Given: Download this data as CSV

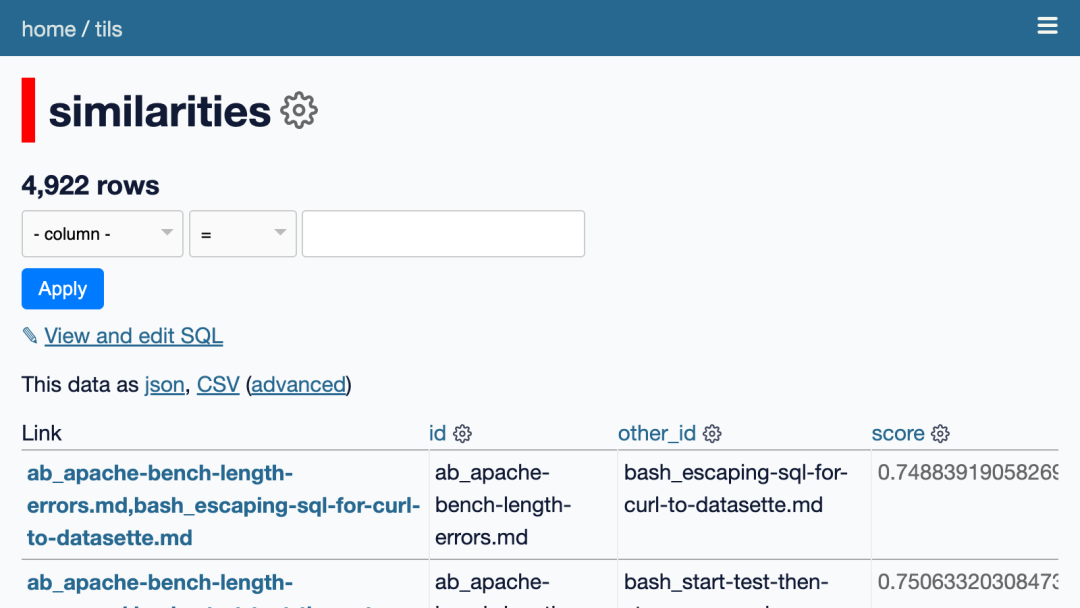Looking at the screenshot, I should click(x=218, y=385).
